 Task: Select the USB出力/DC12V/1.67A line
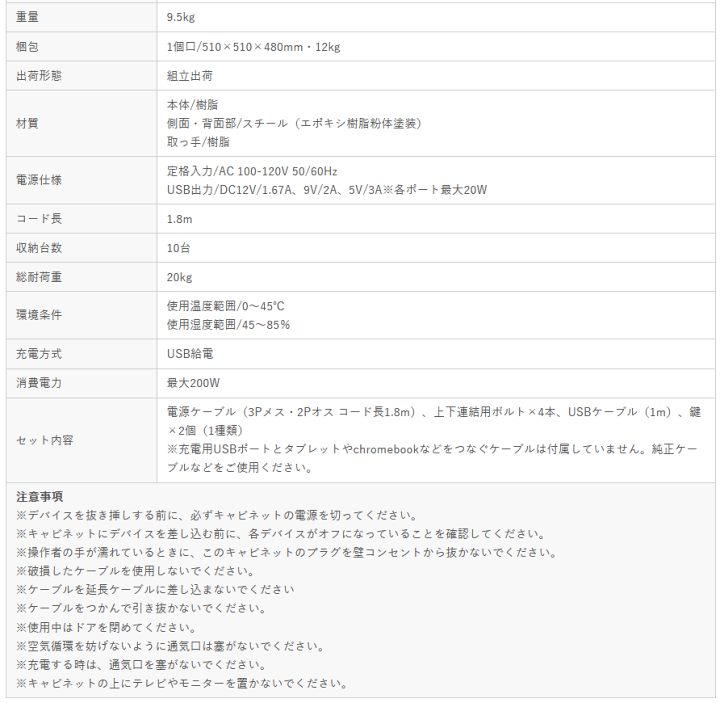327,190
